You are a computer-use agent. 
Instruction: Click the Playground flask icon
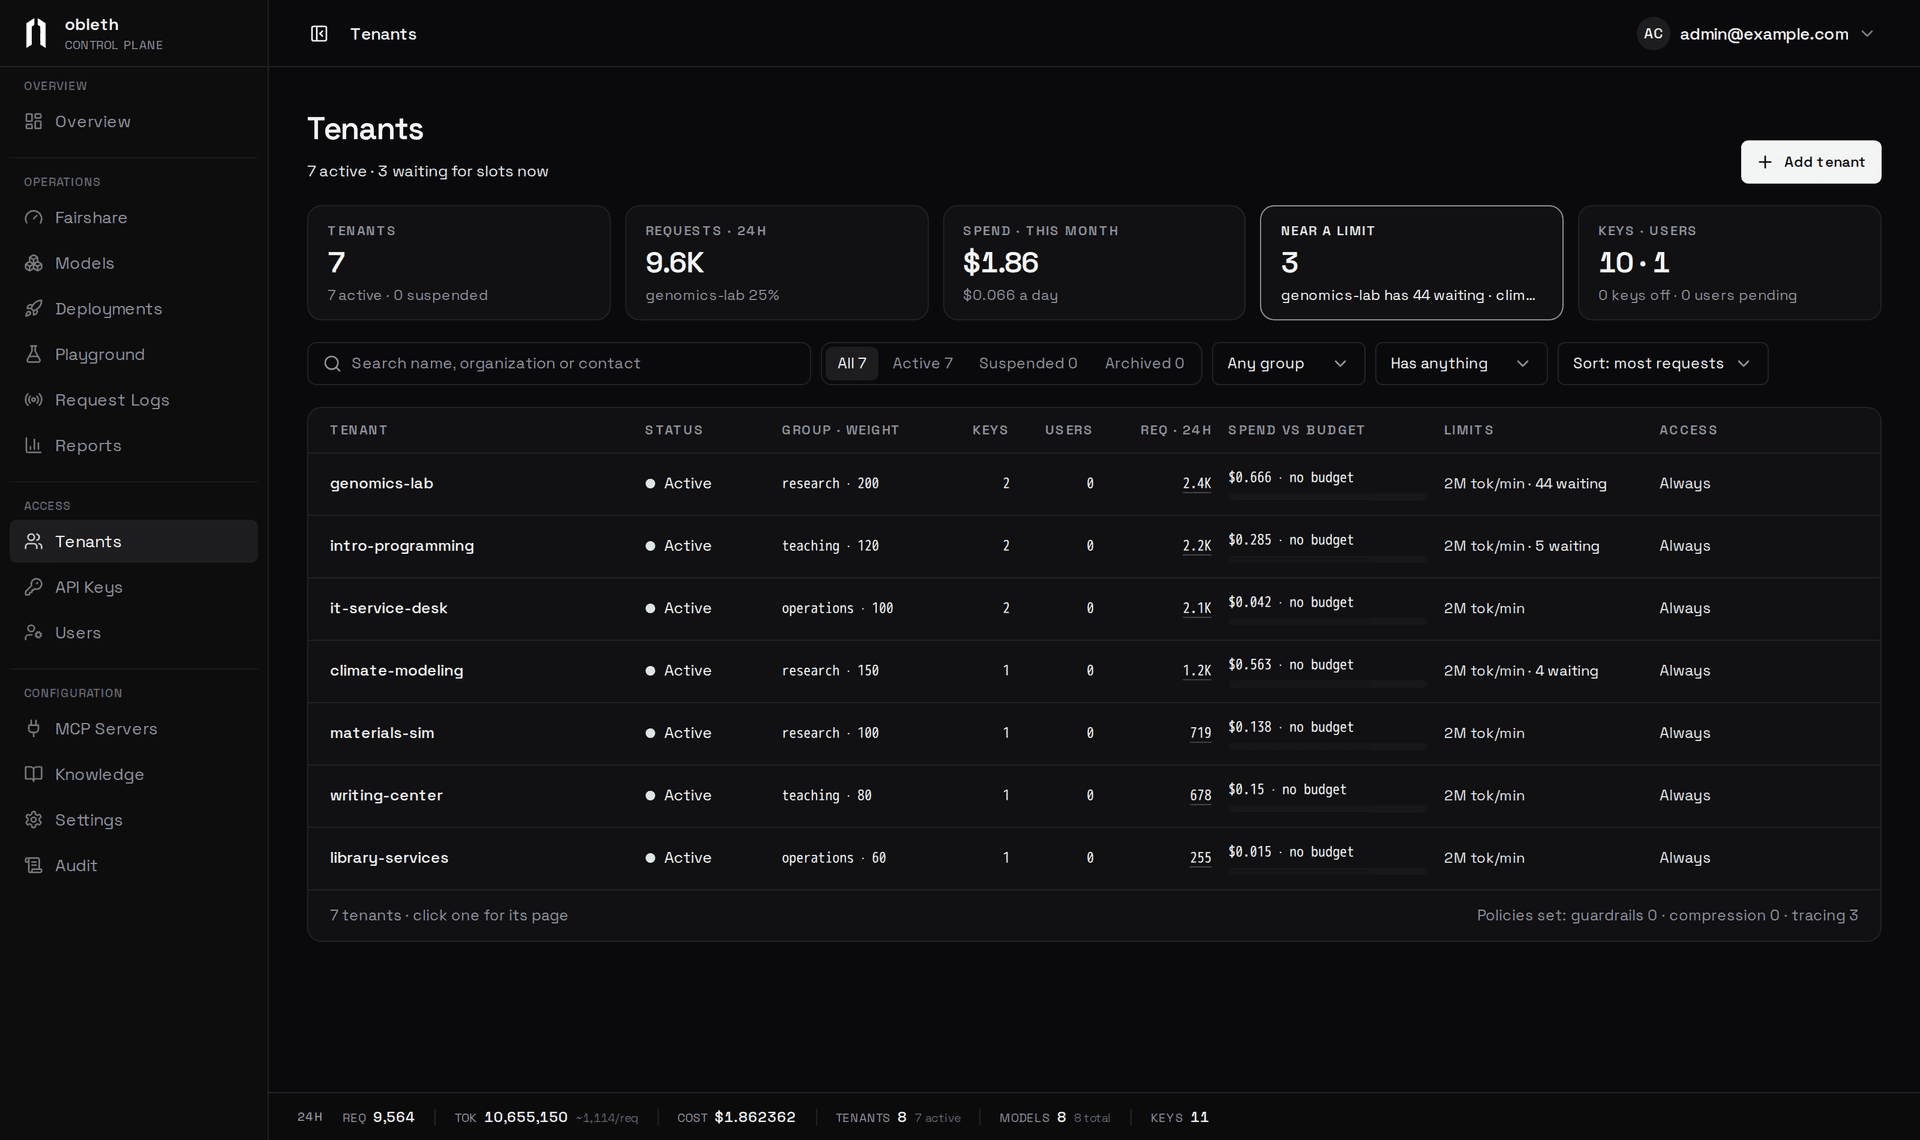pos(34,354)
